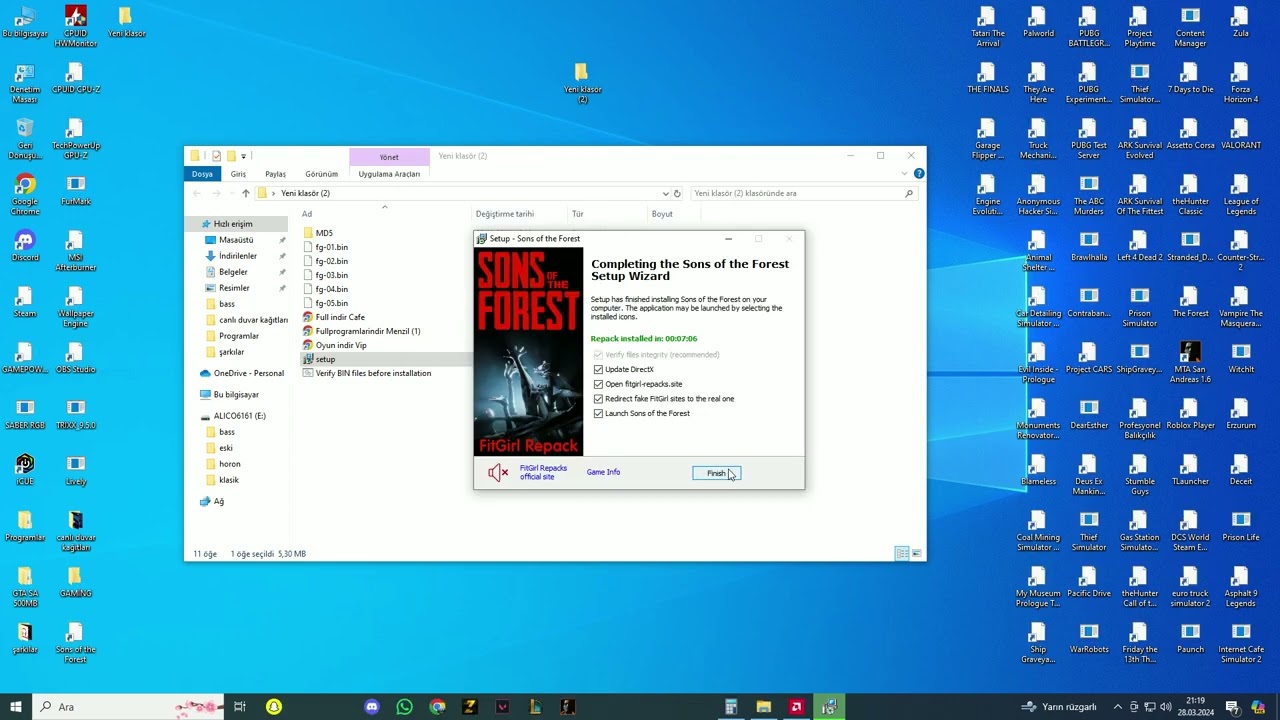Open the Uygulama Araçları ribbon tab
Viewport: 1280px width, 720px height.
[x=389, y=174]
